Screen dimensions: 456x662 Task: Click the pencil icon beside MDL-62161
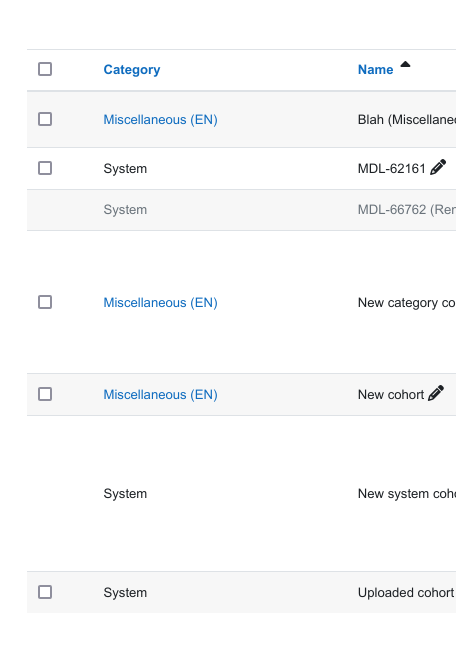438,167
